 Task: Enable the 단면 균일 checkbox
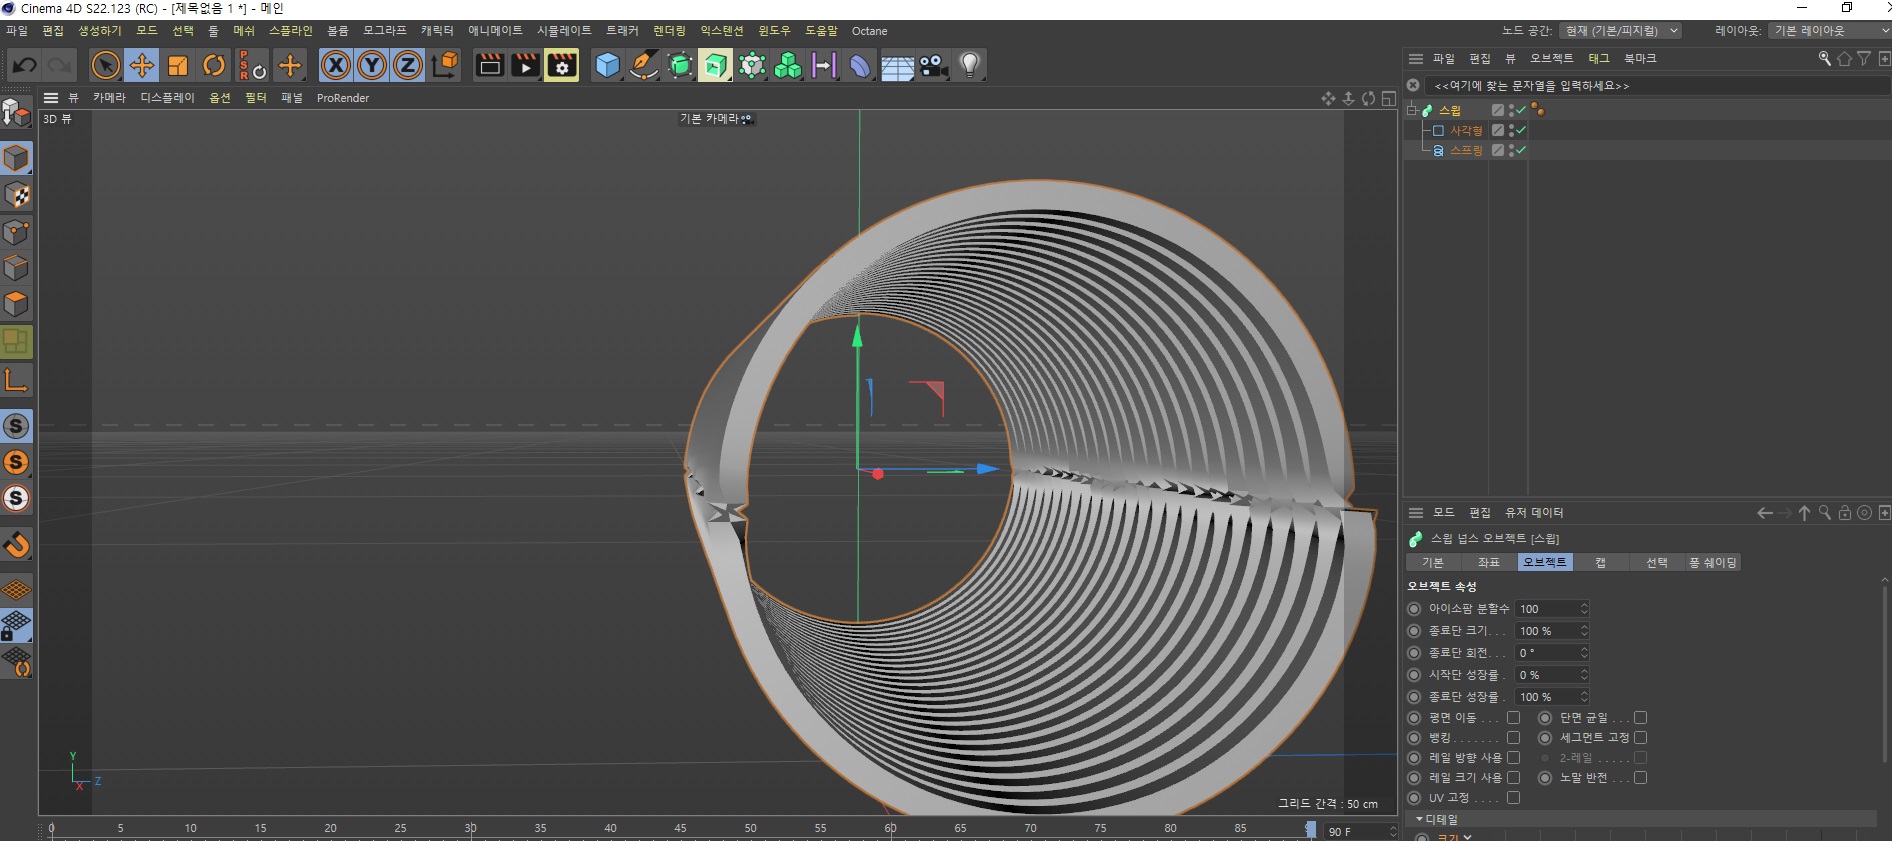[x=1640, y=718]
